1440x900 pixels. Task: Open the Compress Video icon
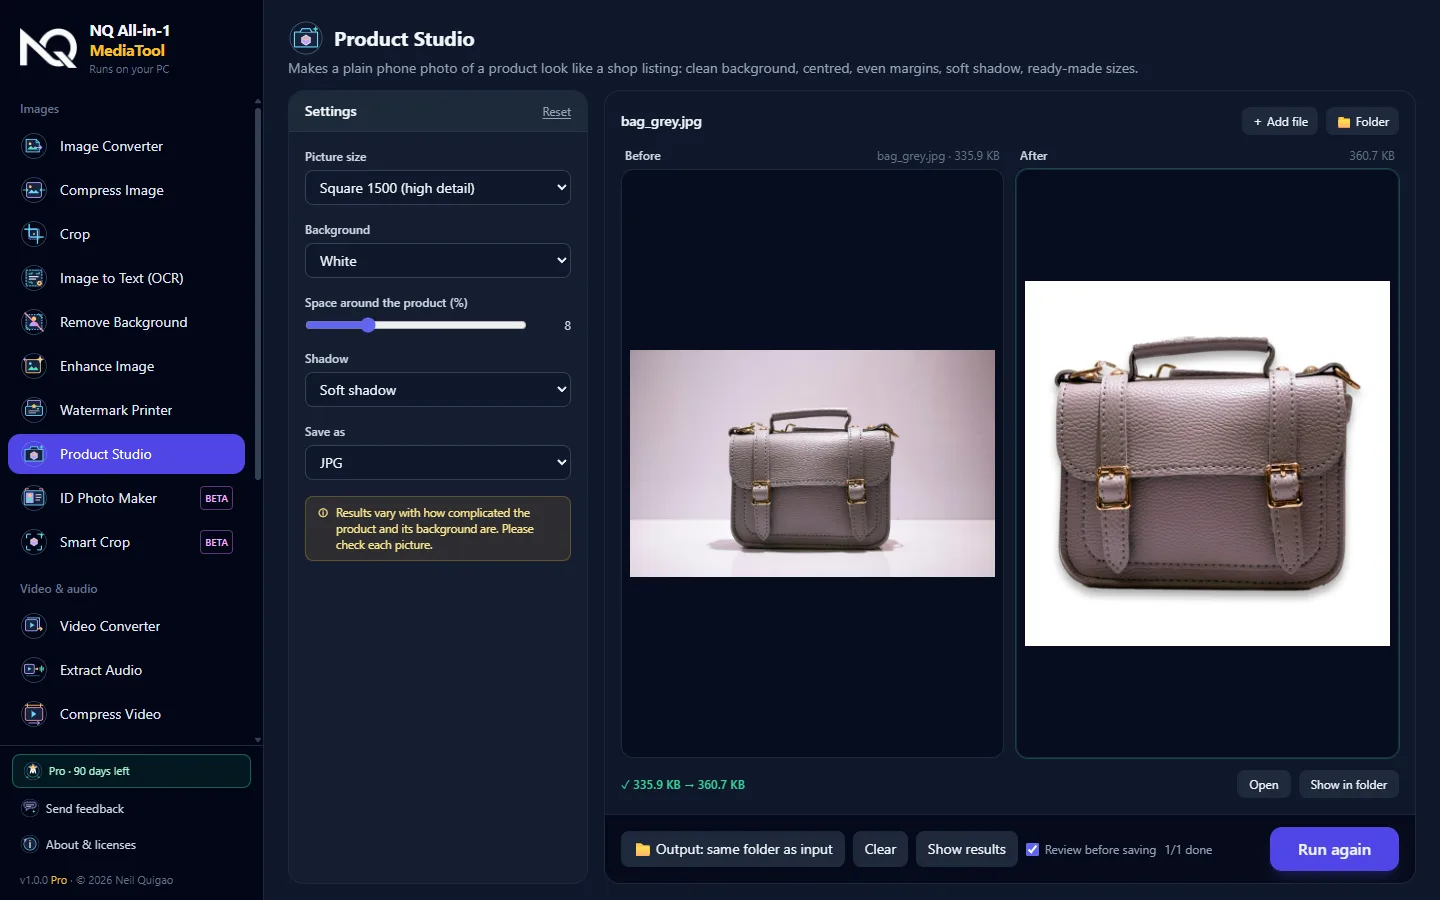point(34,714)
